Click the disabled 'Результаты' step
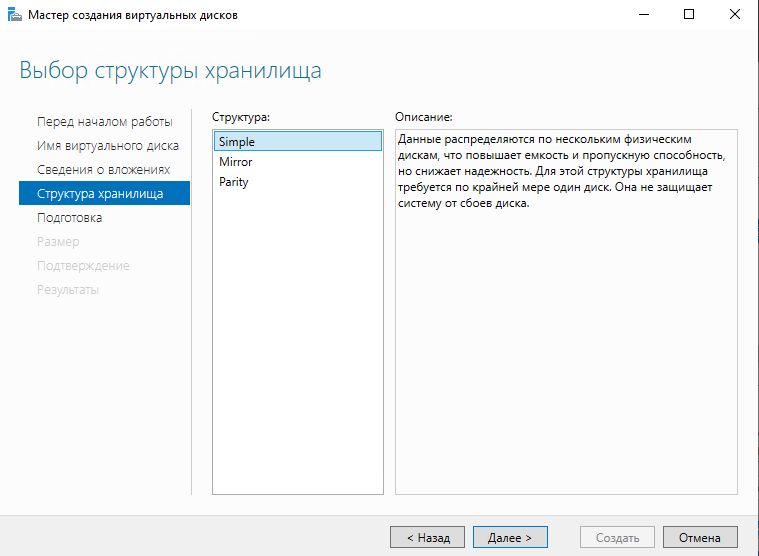Image resolution: width=759 pixels, height=556 pixels. [x=68, y=289]
